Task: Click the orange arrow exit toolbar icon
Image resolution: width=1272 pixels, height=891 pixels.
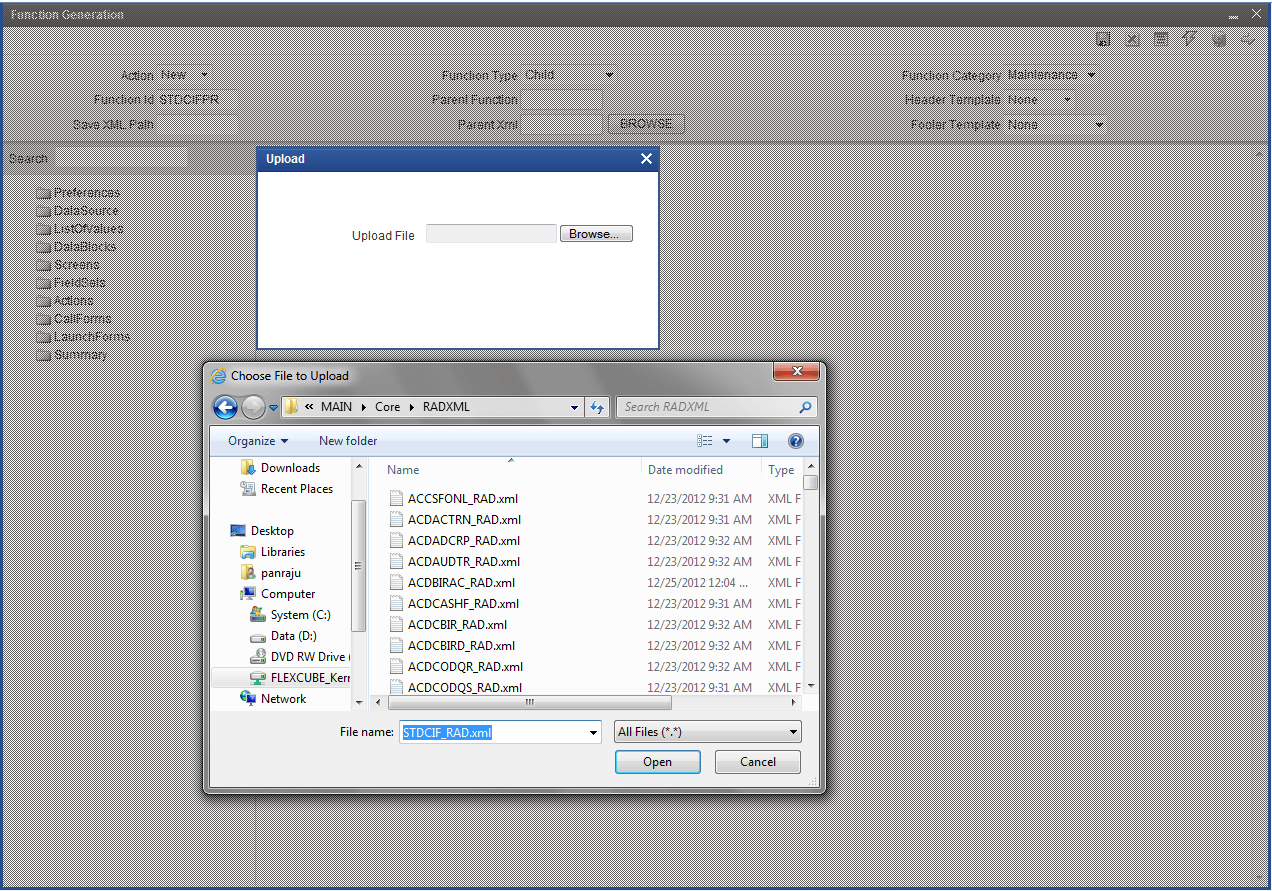Action: (x=1247, y=40)
